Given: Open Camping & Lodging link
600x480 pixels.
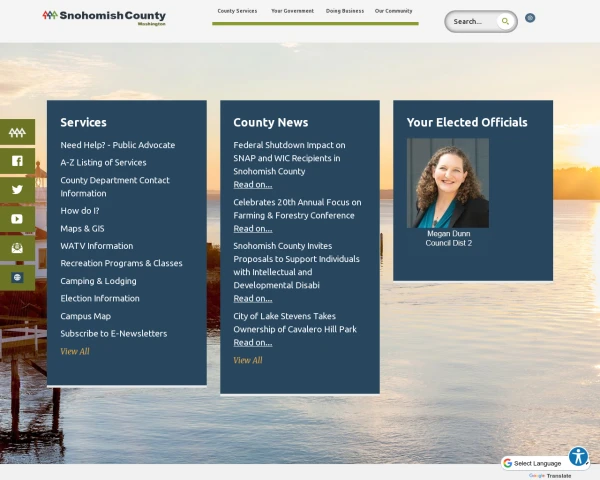Looking at the screenshot, I should (98, 281).
